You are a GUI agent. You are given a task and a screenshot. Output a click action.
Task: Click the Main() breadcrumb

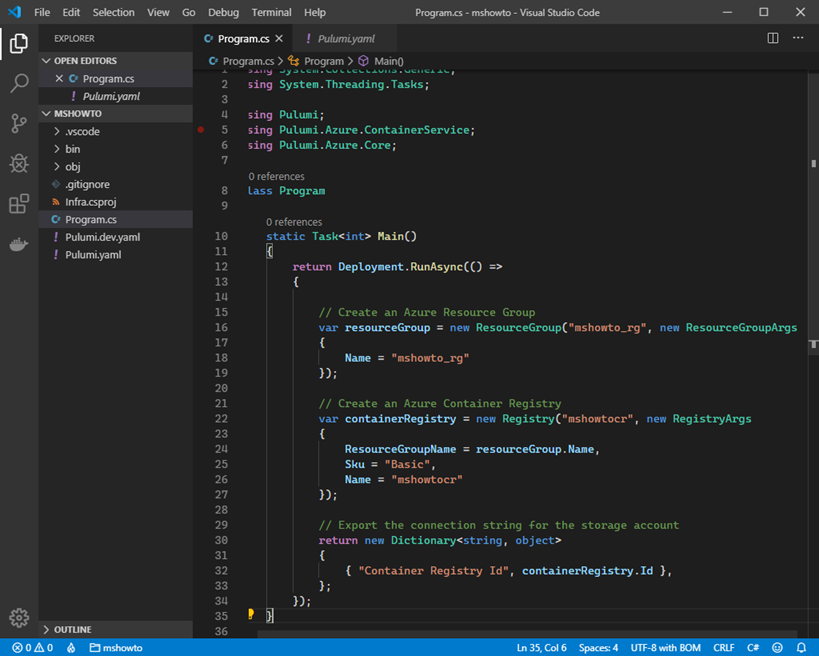381,61
